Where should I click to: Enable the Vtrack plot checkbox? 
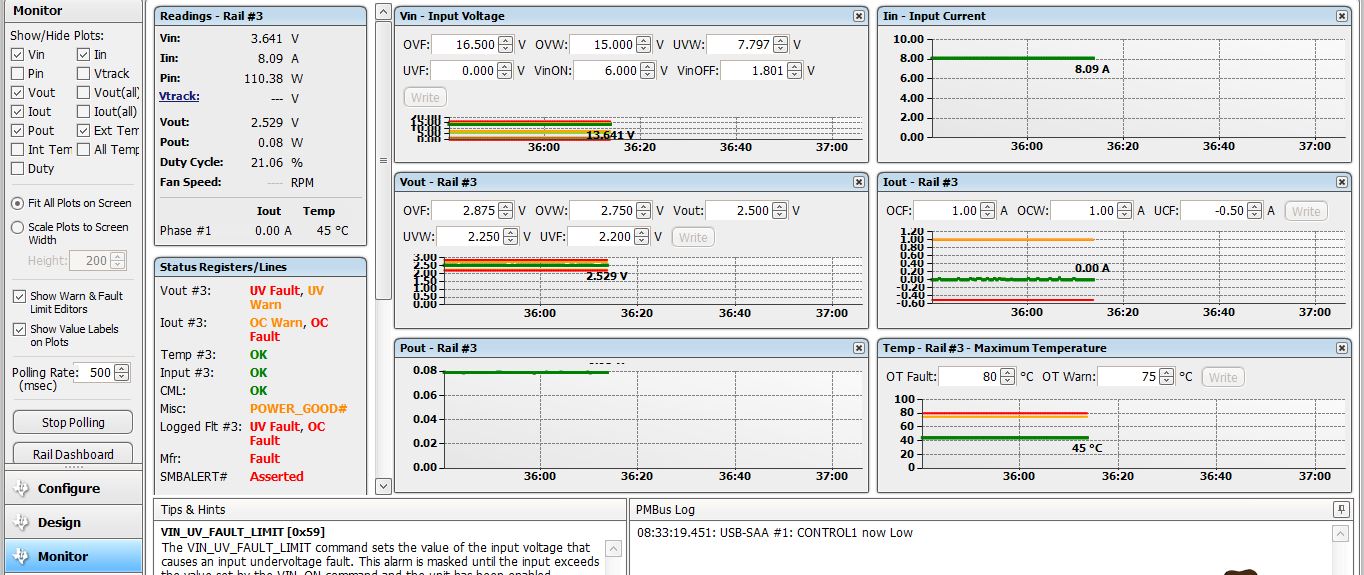84,74
